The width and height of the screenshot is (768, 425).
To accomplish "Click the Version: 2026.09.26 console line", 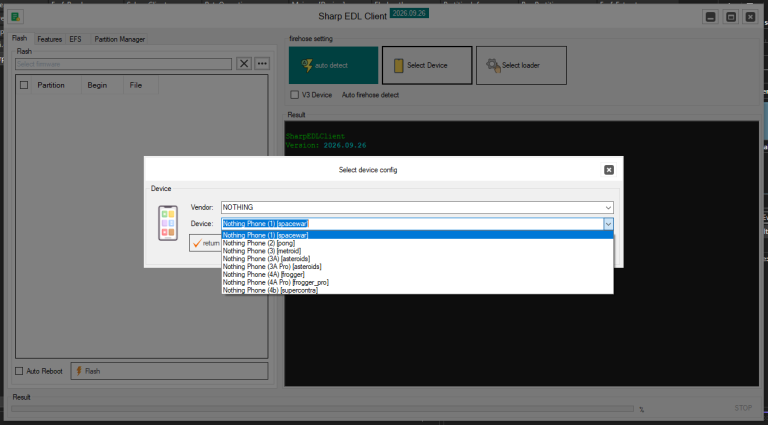I will pyautogui.click(x=326, y=145).
